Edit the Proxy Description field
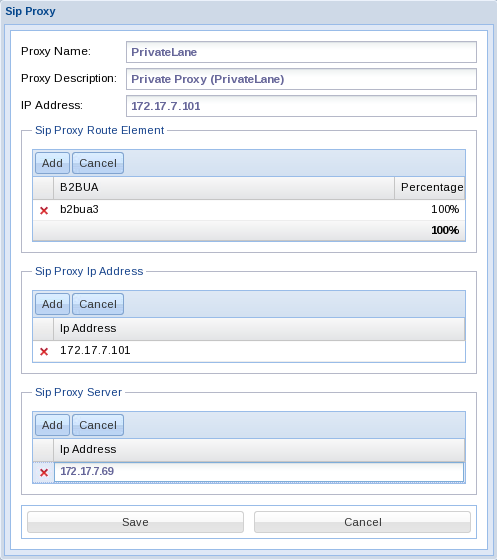This screenshot has width=497, height=560. (301, 79)
